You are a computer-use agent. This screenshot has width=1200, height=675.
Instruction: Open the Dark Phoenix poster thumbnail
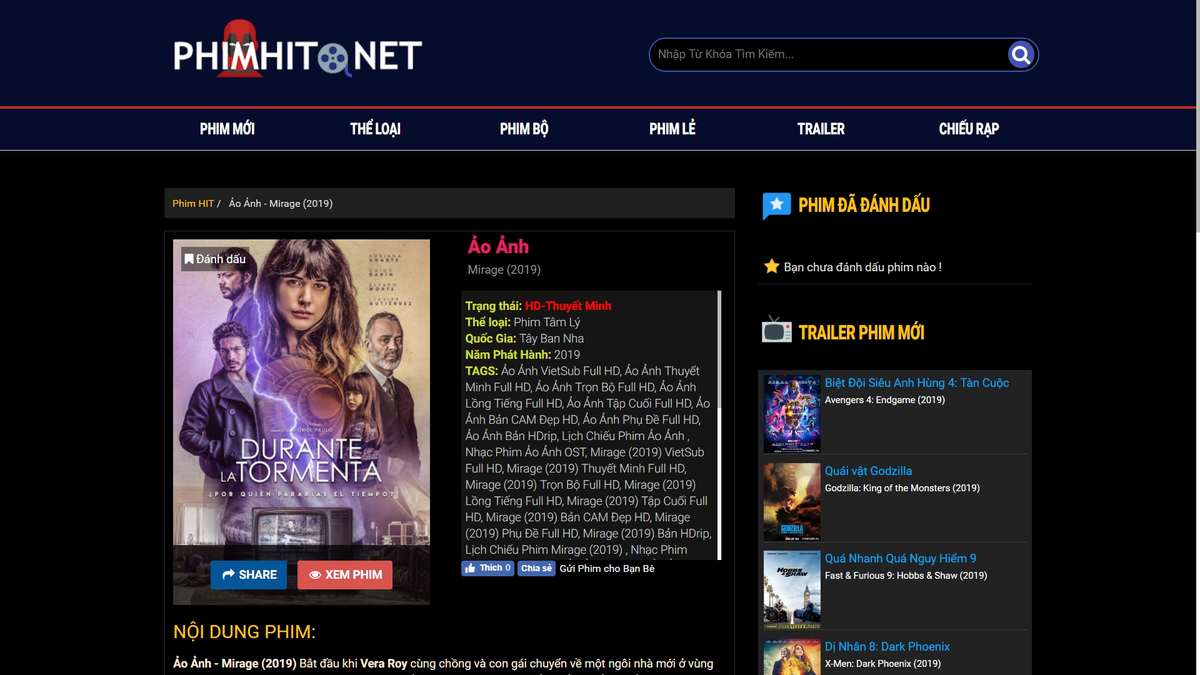(x=792, y=657)
